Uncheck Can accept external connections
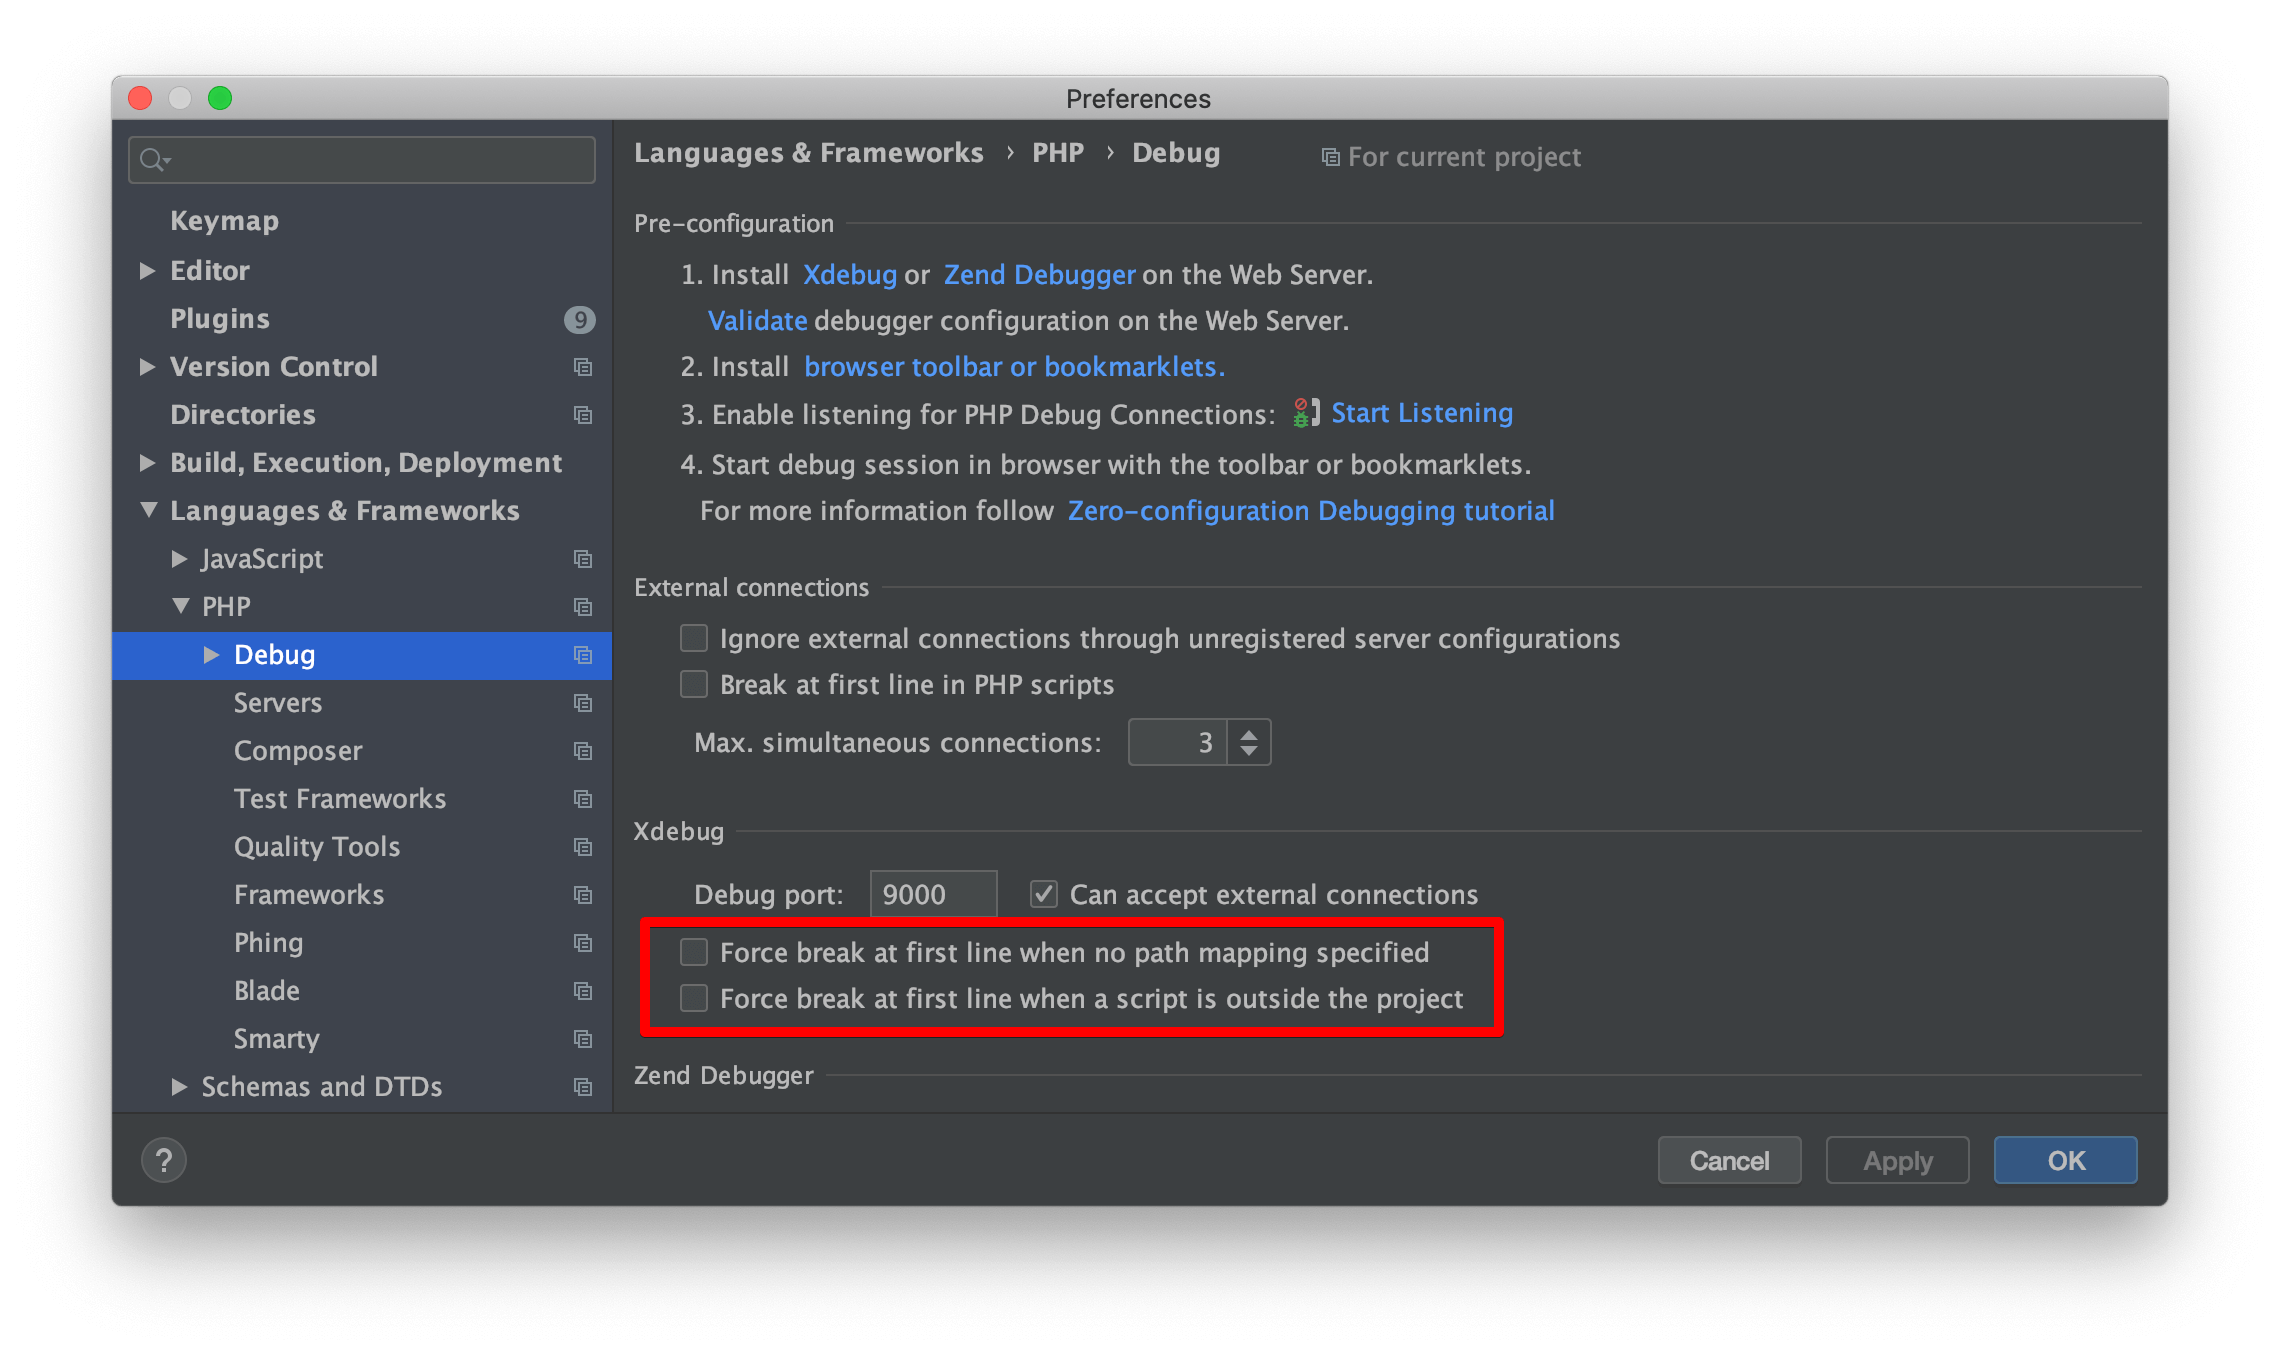Image resolution: width=2280 pixels, height=1354 pixels. click(1044, 894)
